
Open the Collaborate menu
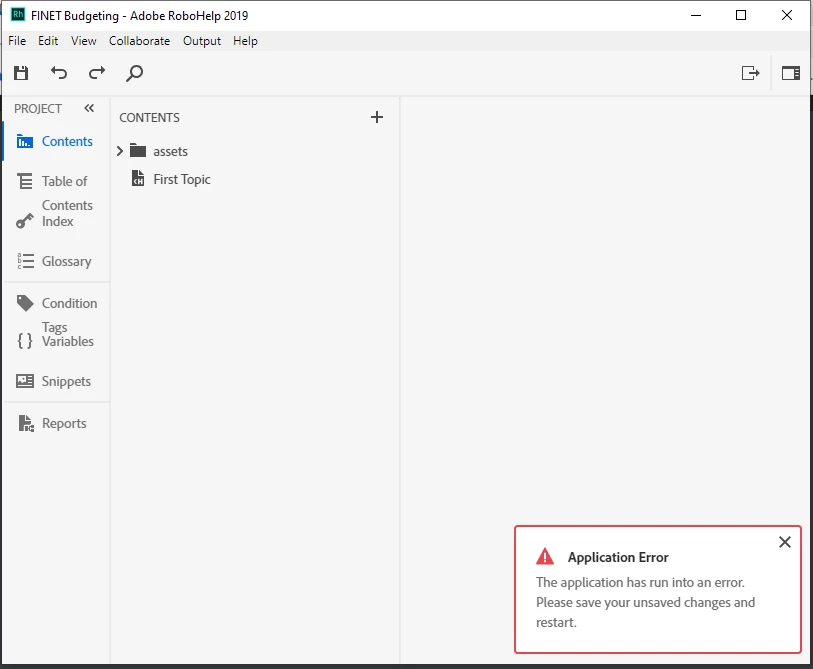click(x=139, y=41)
